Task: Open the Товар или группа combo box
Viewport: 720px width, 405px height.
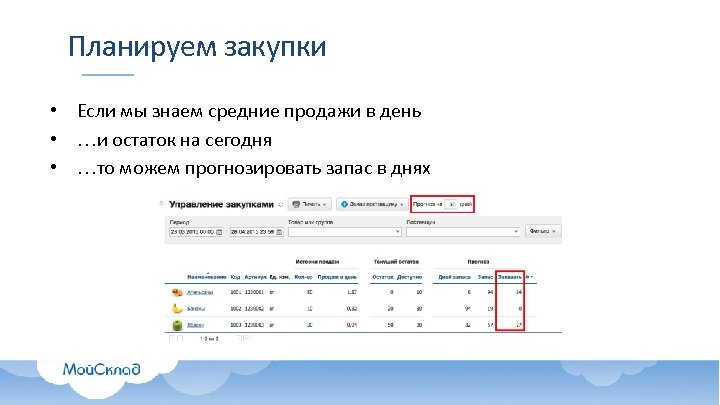Action: pyautogui.click(x=345, y=232)
